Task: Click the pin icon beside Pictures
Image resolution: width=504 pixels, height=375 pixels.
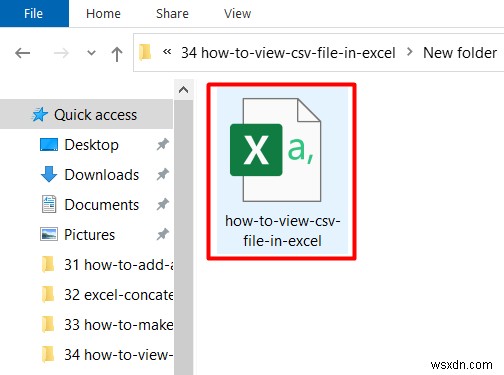Action: pos(163,234)
